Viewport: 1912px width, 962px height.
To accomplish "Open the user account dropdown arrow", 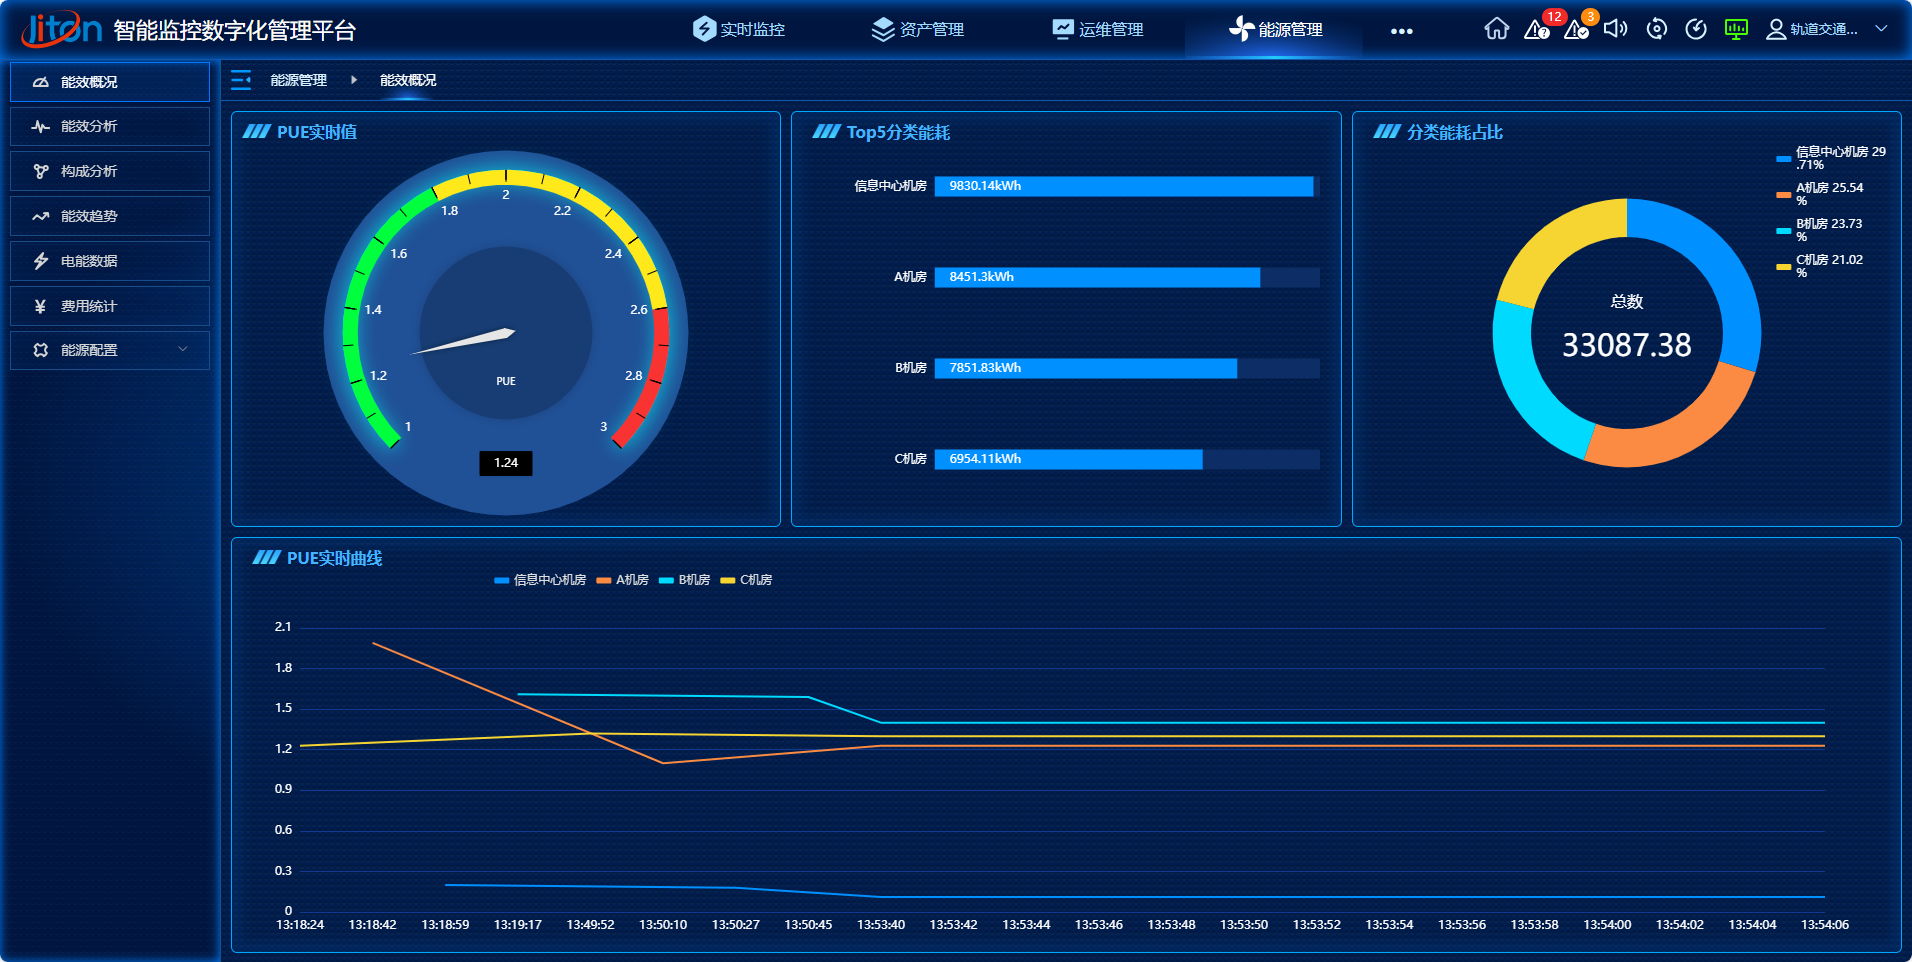I will point(1881,29).
